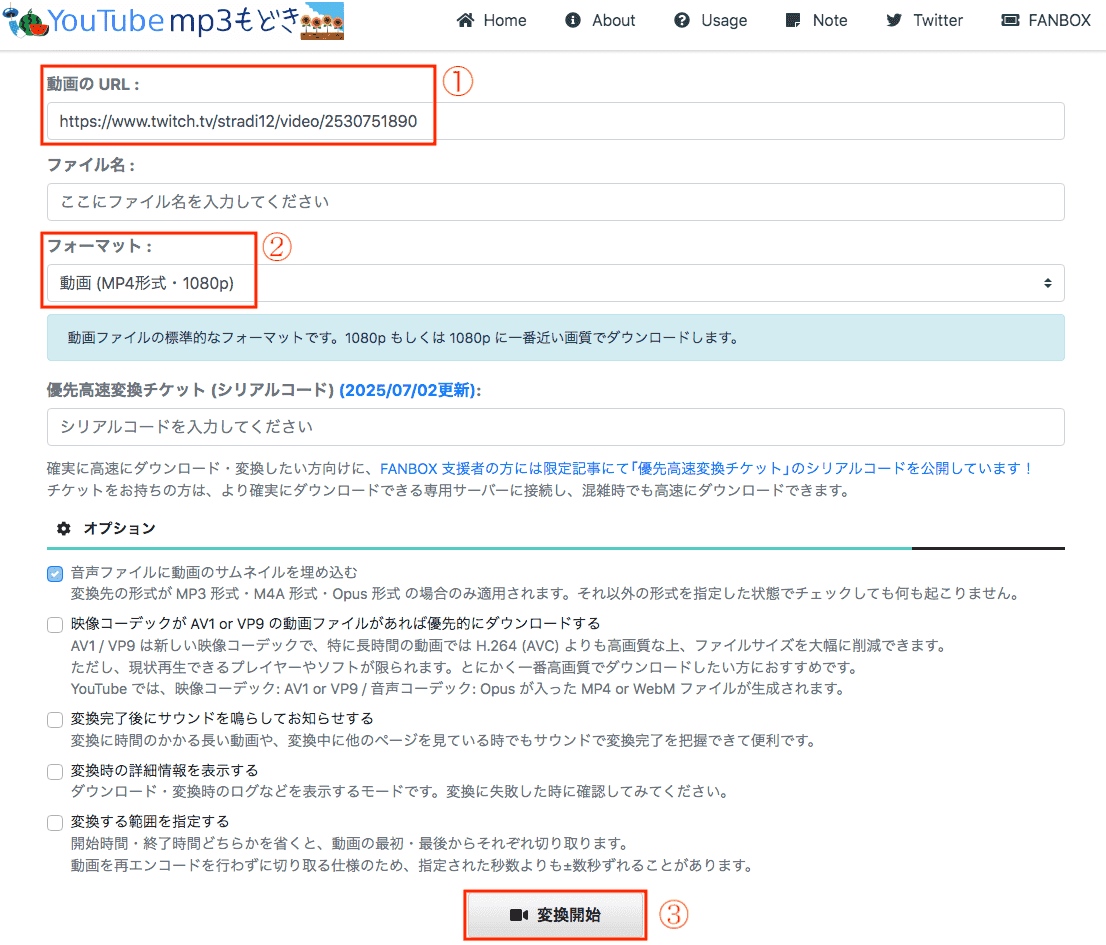
Task: Click the 動画の URL input field
Action: [x=555, y=122]
